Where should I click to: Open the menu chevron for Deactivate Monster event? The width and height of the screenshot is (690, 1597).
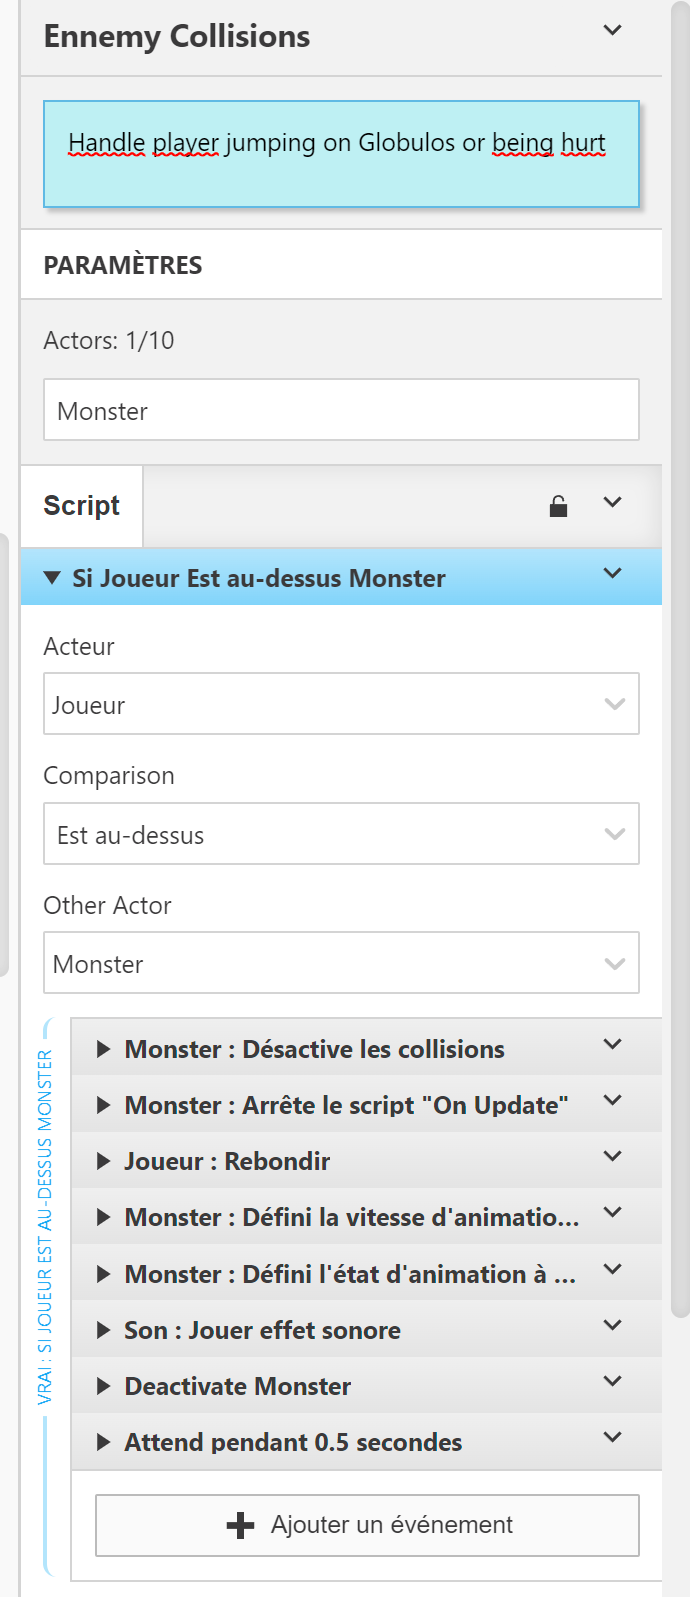point(613,1382)
